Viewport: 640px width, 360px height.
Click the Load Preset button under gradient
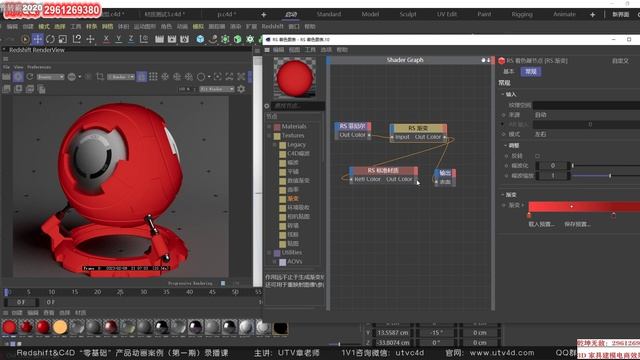pyautogui.click(x=541, y=224)
